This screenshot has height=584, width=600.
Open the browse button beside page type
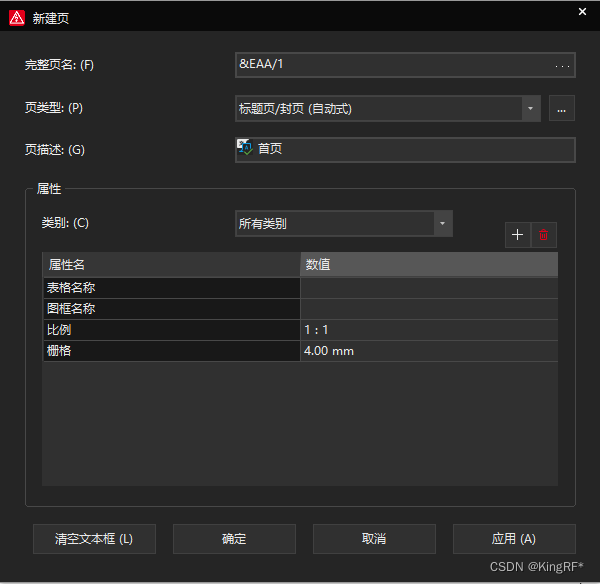pos(562,108)
